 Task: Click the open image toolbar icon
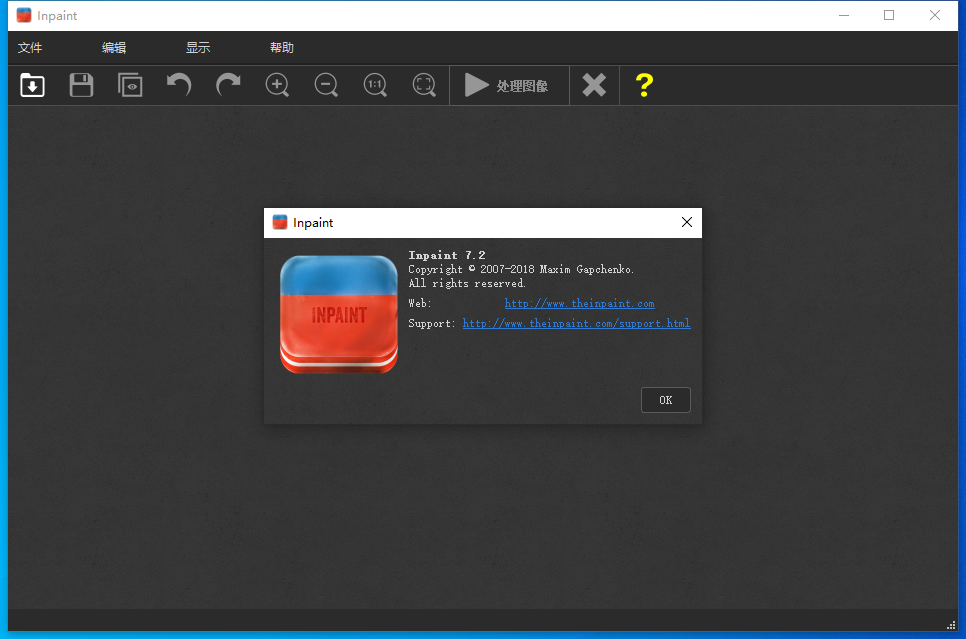pyautogui.click(x=32, y=85)
